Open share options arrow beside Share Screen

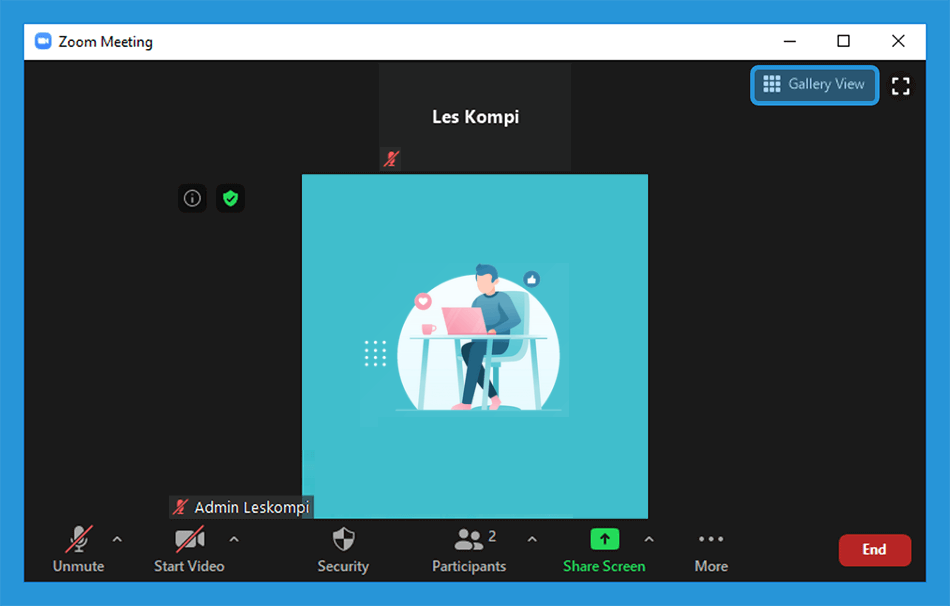tap(649, 539)
